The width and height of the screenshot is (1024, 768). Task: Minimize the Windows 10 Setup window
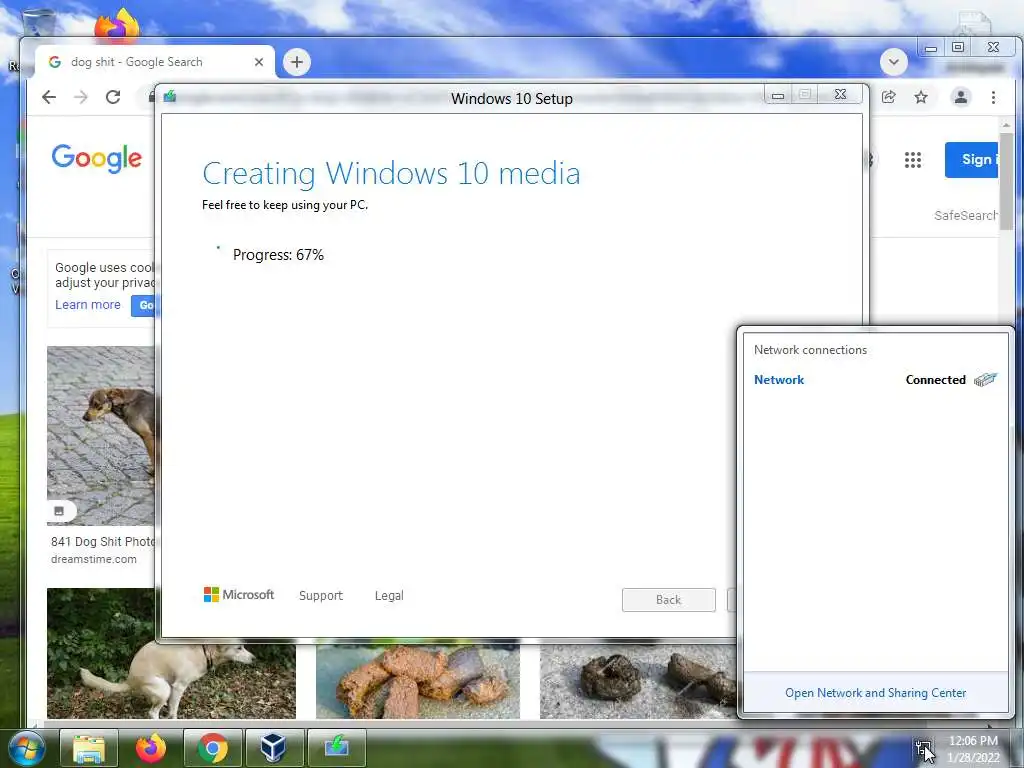(x=778, y=95)
